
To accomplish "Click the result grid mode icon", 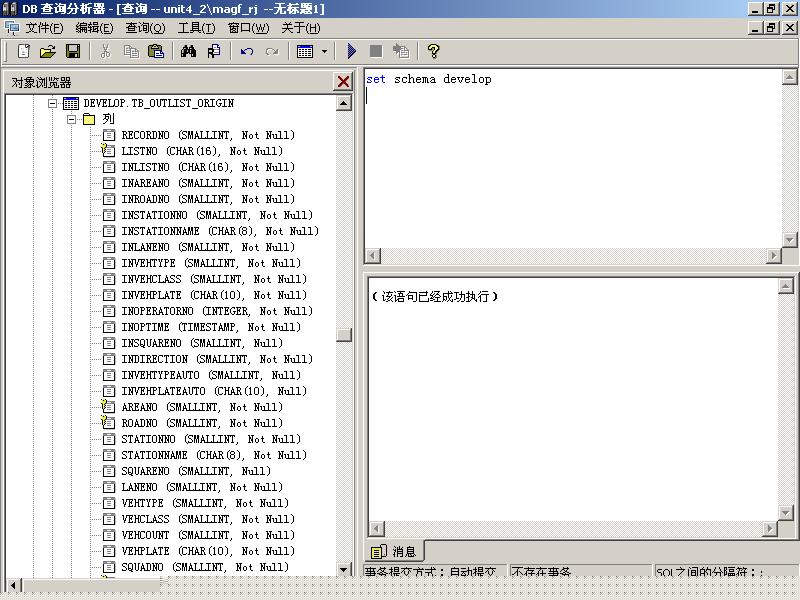I will (x=305, y=51).
